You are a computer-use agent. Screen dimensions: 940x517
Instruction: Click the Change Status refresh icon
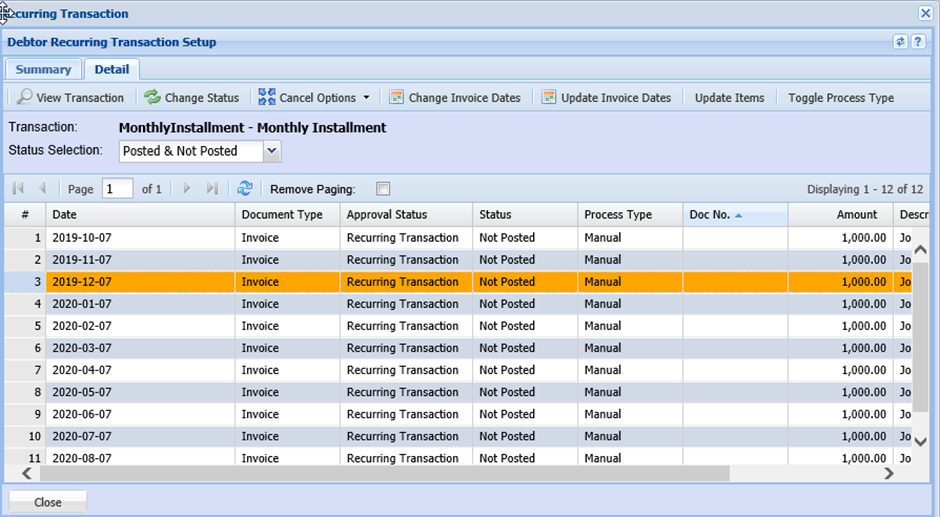tap(152, 98)
